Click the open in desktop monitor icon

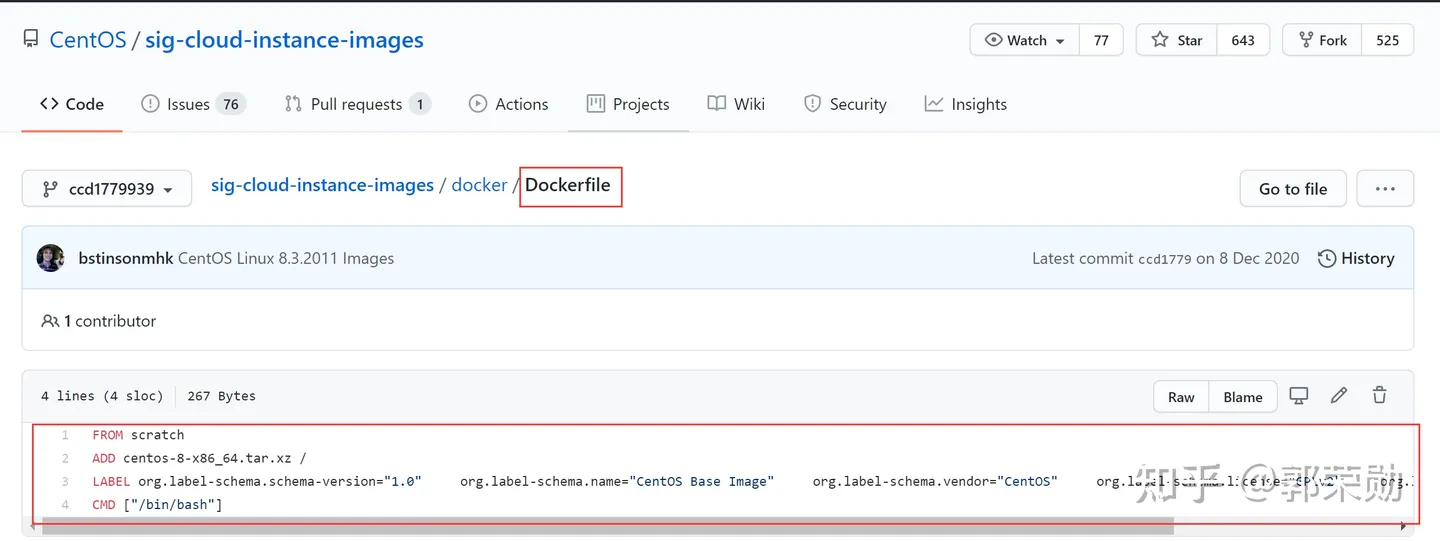1299,396
